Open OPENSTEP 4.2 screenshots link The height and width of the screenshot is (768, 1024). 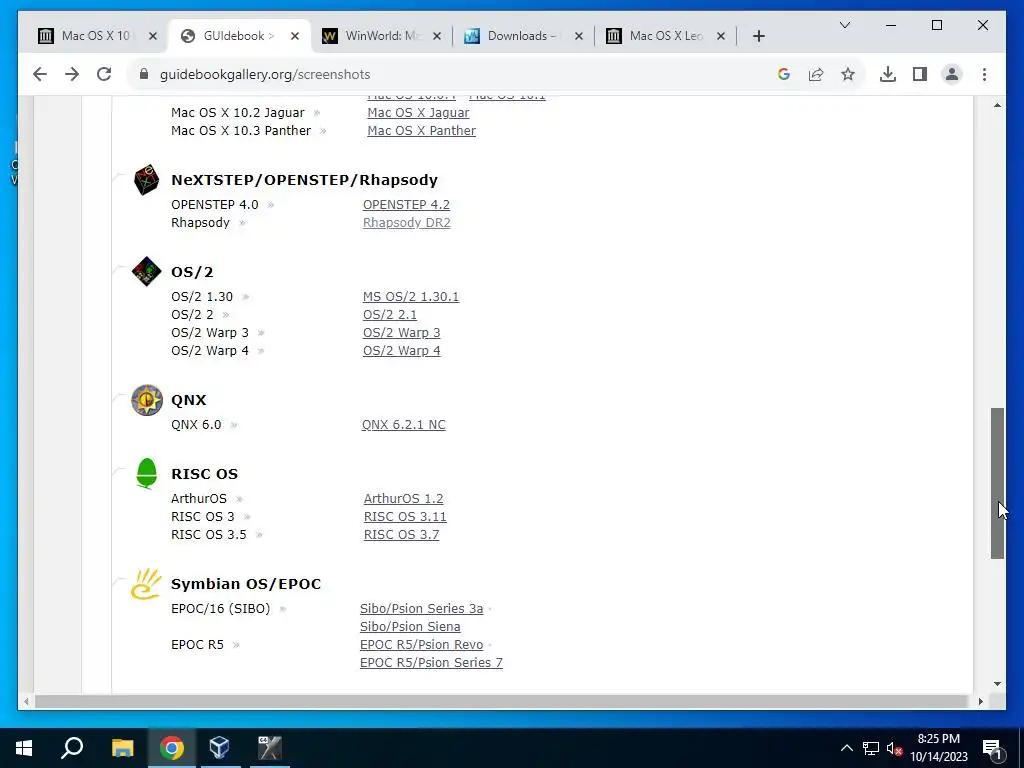[x=406, y=204]
